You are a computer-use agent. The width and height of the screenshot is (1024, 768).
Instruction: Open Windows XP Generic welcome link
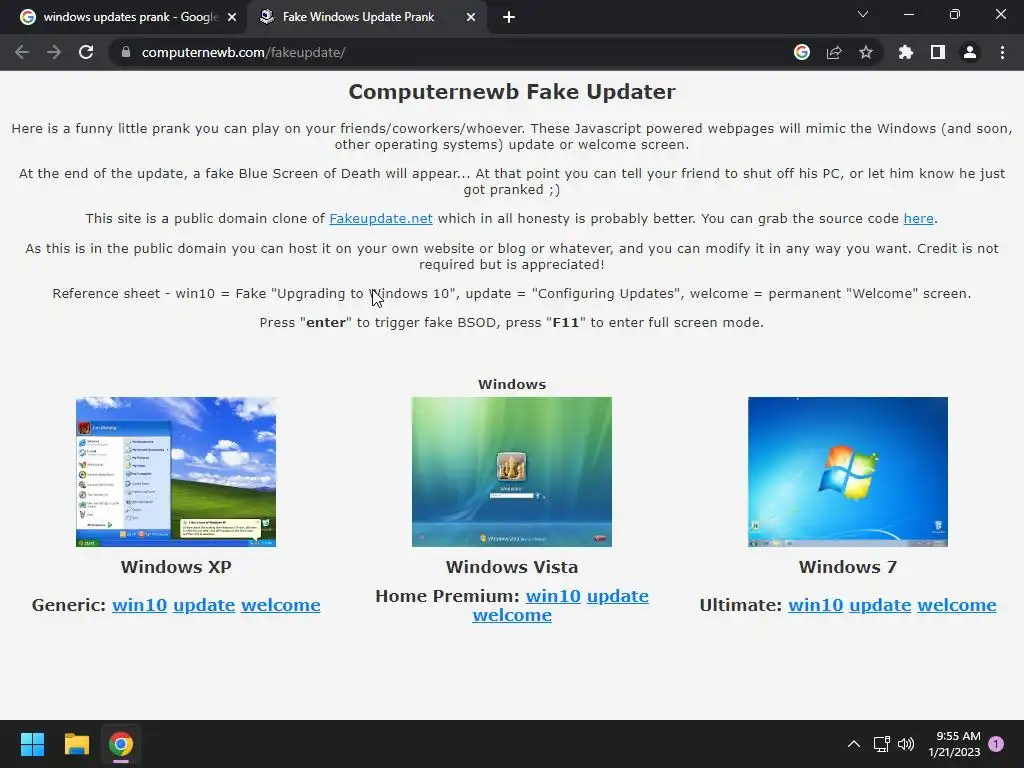pyautogui.click(x=281, y=605)
